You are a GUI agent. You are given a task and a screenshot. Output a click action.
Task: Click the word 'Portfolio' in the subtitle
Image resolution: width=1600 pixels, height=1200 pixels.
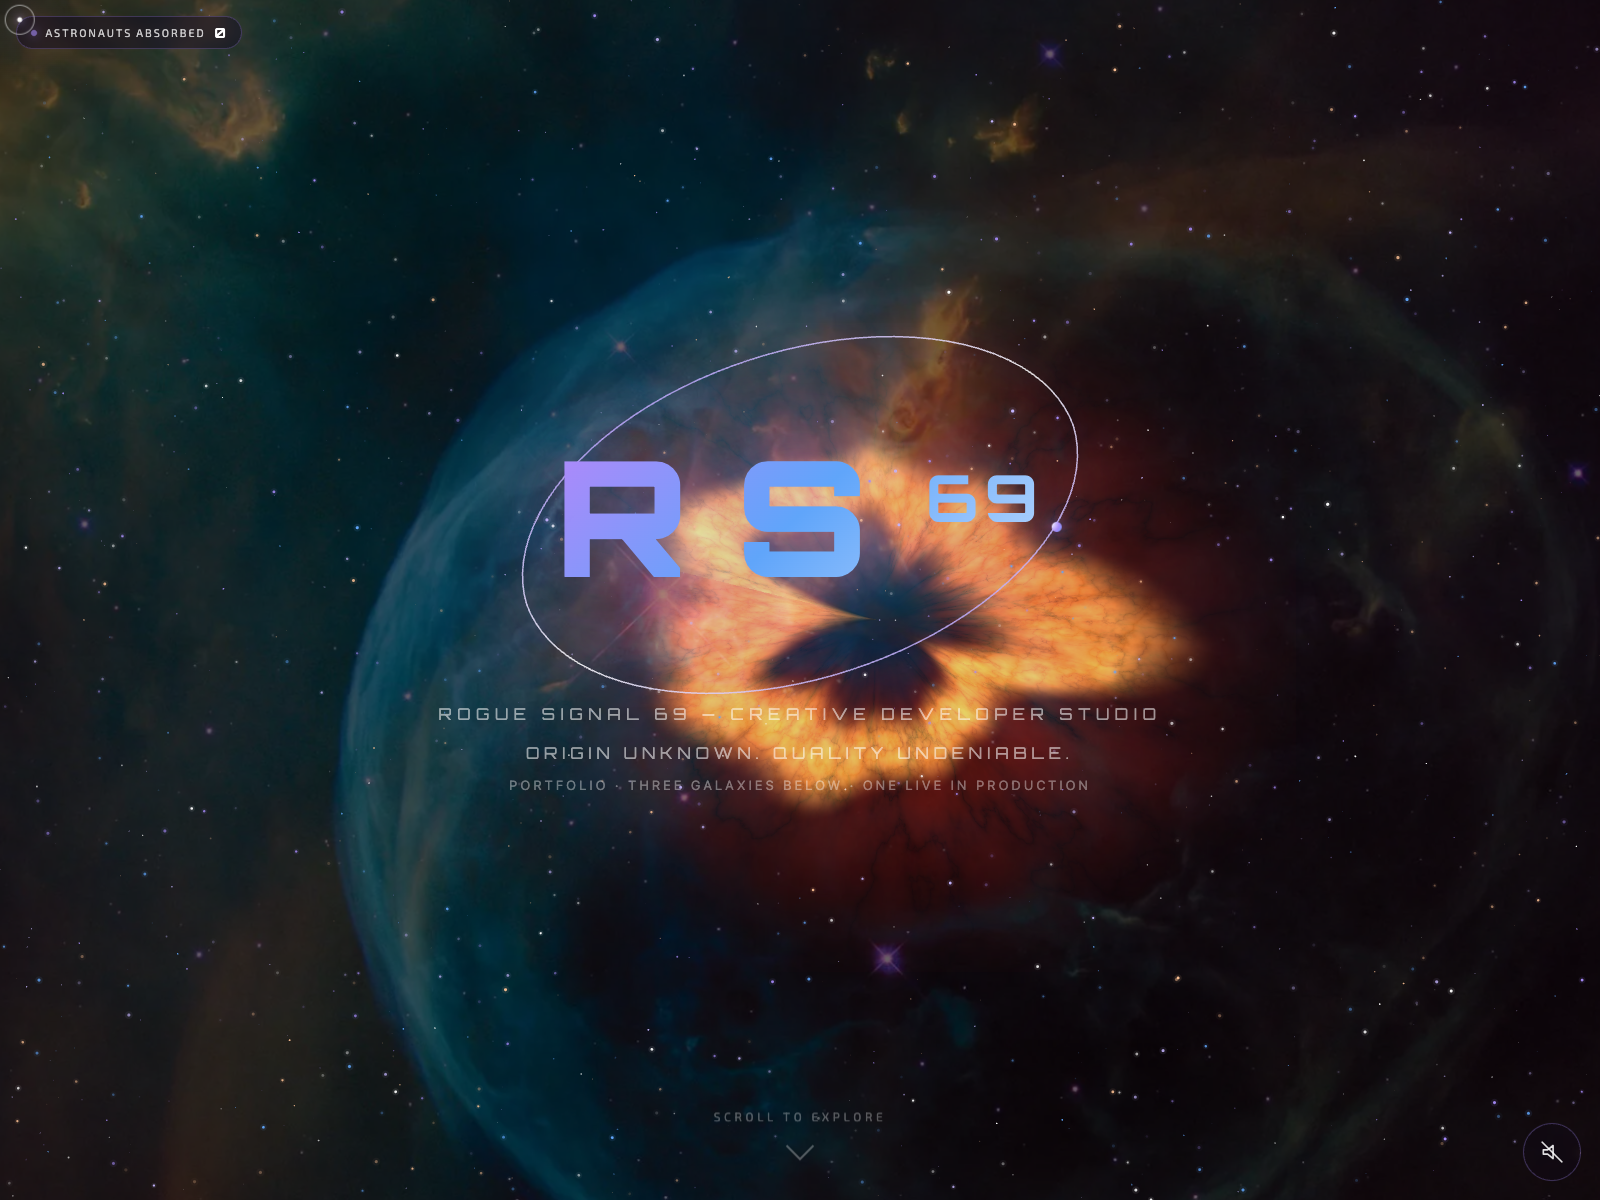[x=557, y=786]
